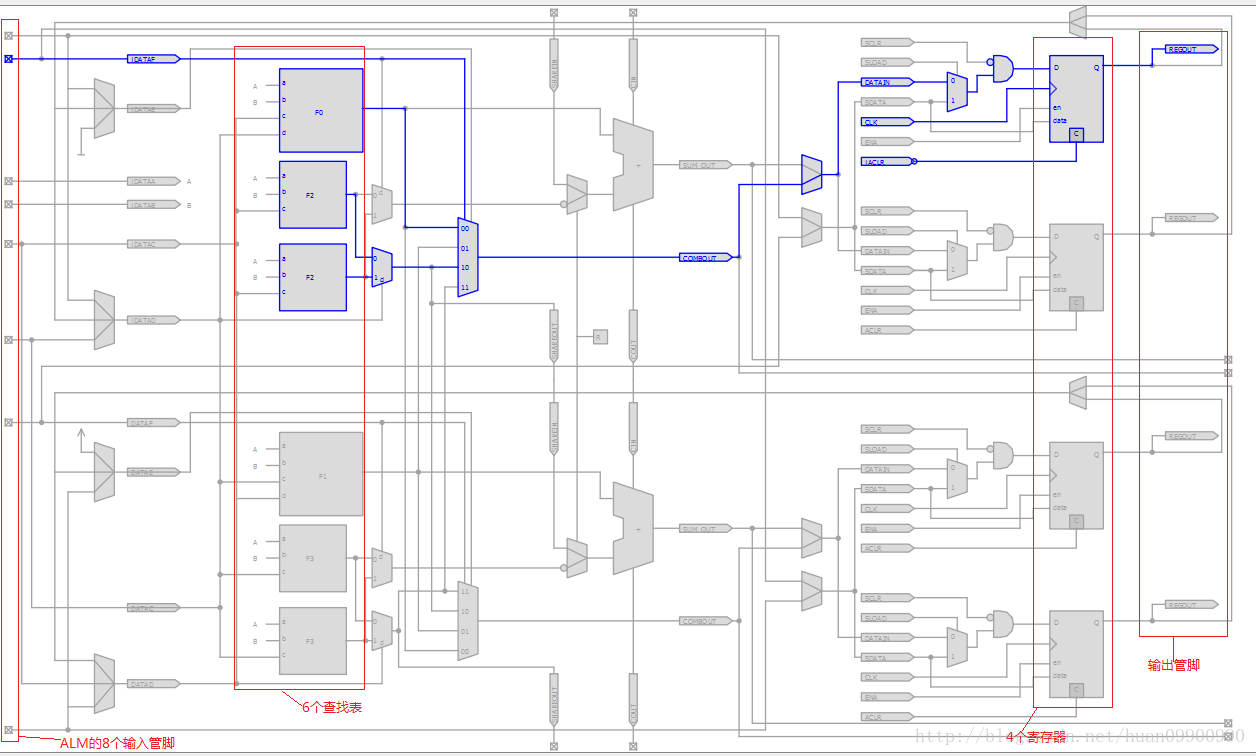Click the blue CLK port
Screen dimensions: 1256x756
tap(887, 122)
